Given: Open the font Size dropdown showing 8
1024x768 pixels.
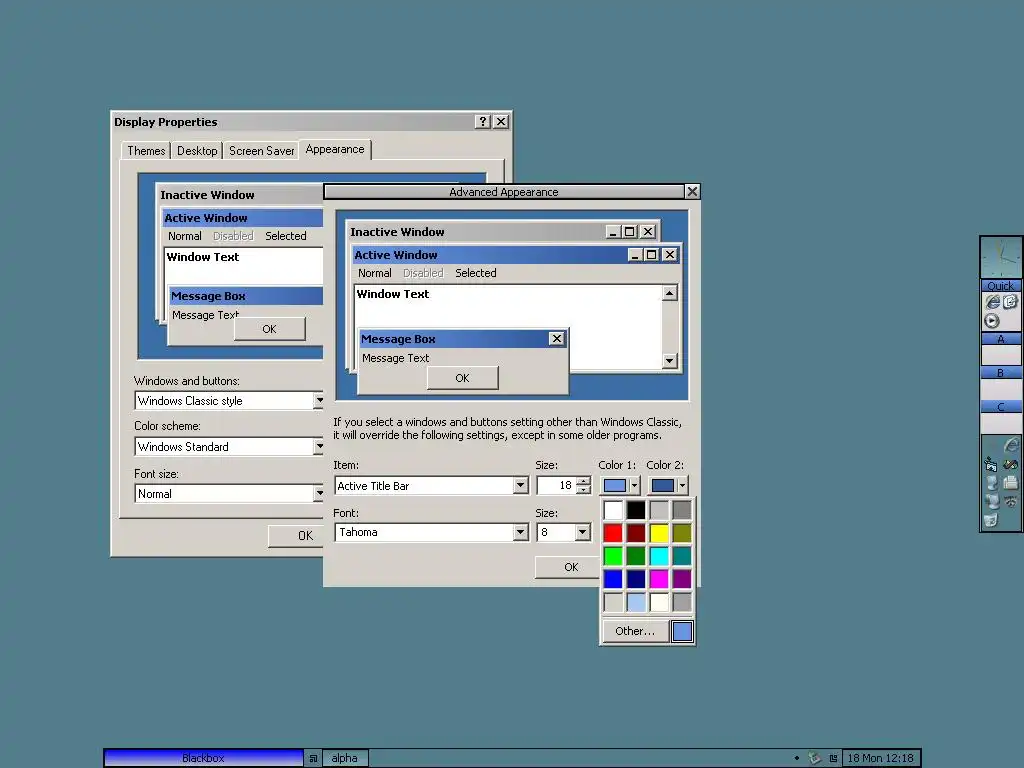Looking at the screenshot, I should (583, 532).
